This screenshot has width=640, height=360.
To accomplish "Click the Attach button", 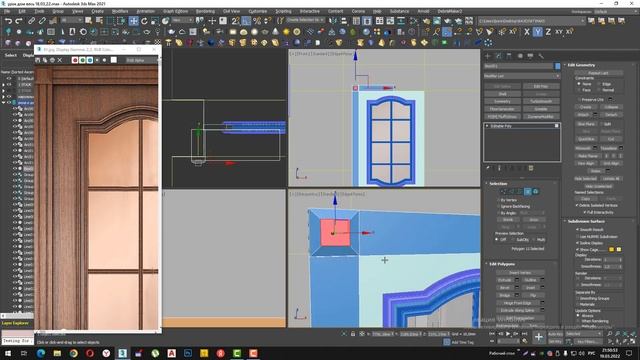I will tap(583, 115).
